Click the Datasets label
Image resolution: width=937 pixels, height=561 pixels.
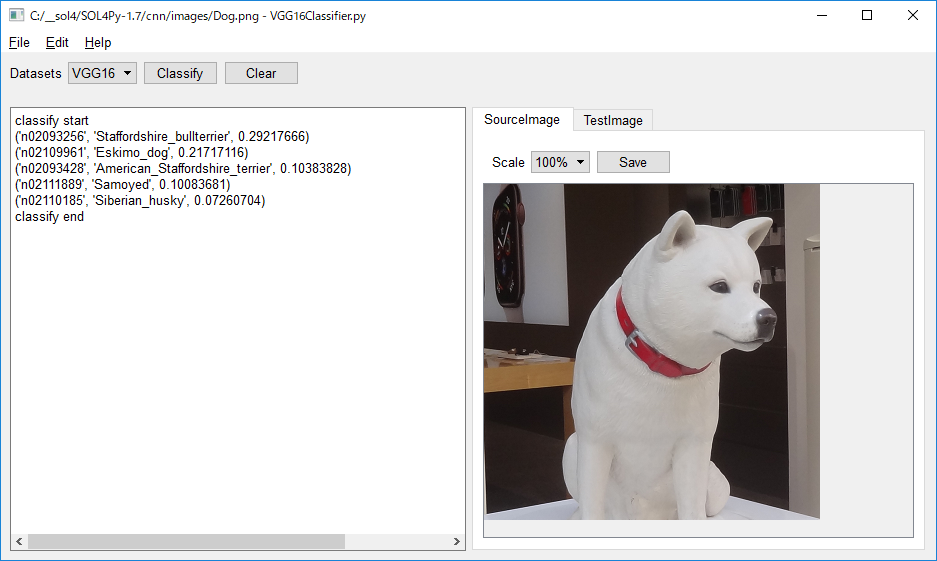coord(36,73)
